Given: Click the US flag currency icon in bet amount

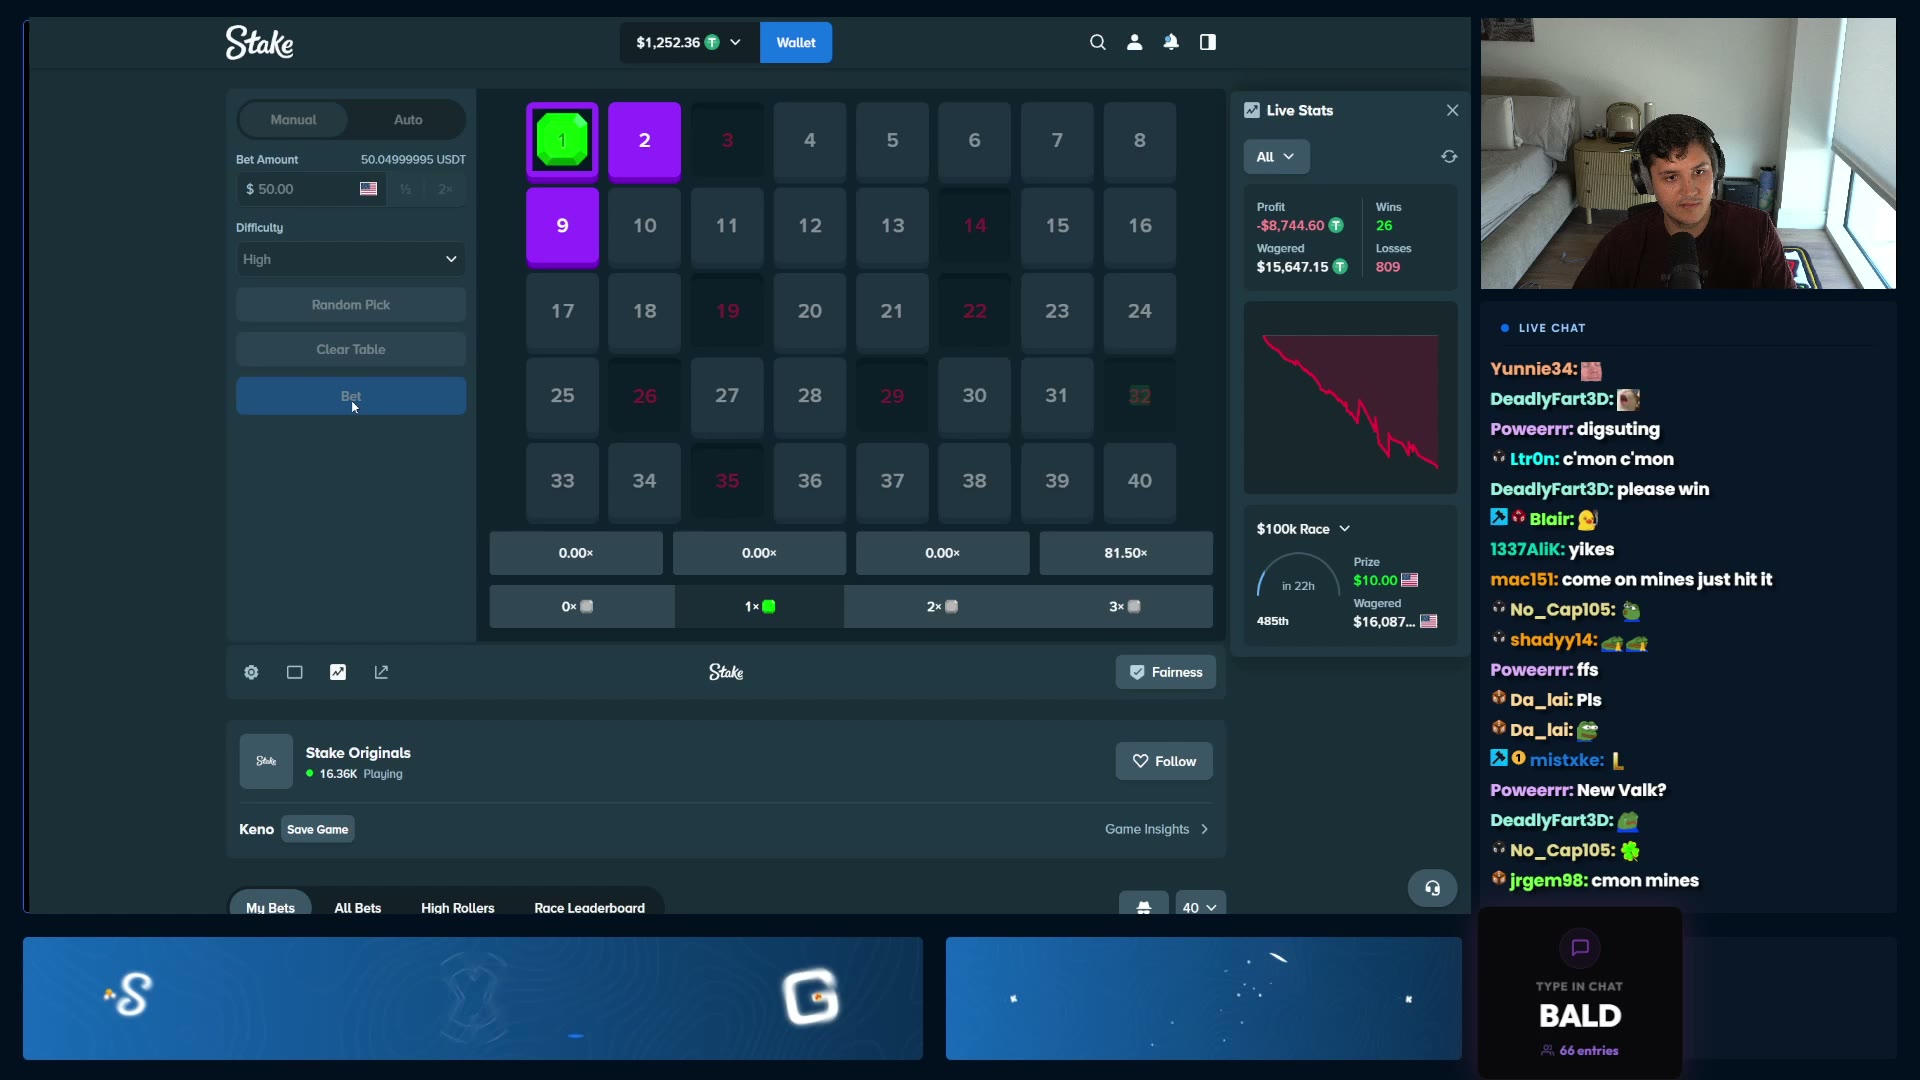Looking at the screenshot, I should (x=368, y=189).
